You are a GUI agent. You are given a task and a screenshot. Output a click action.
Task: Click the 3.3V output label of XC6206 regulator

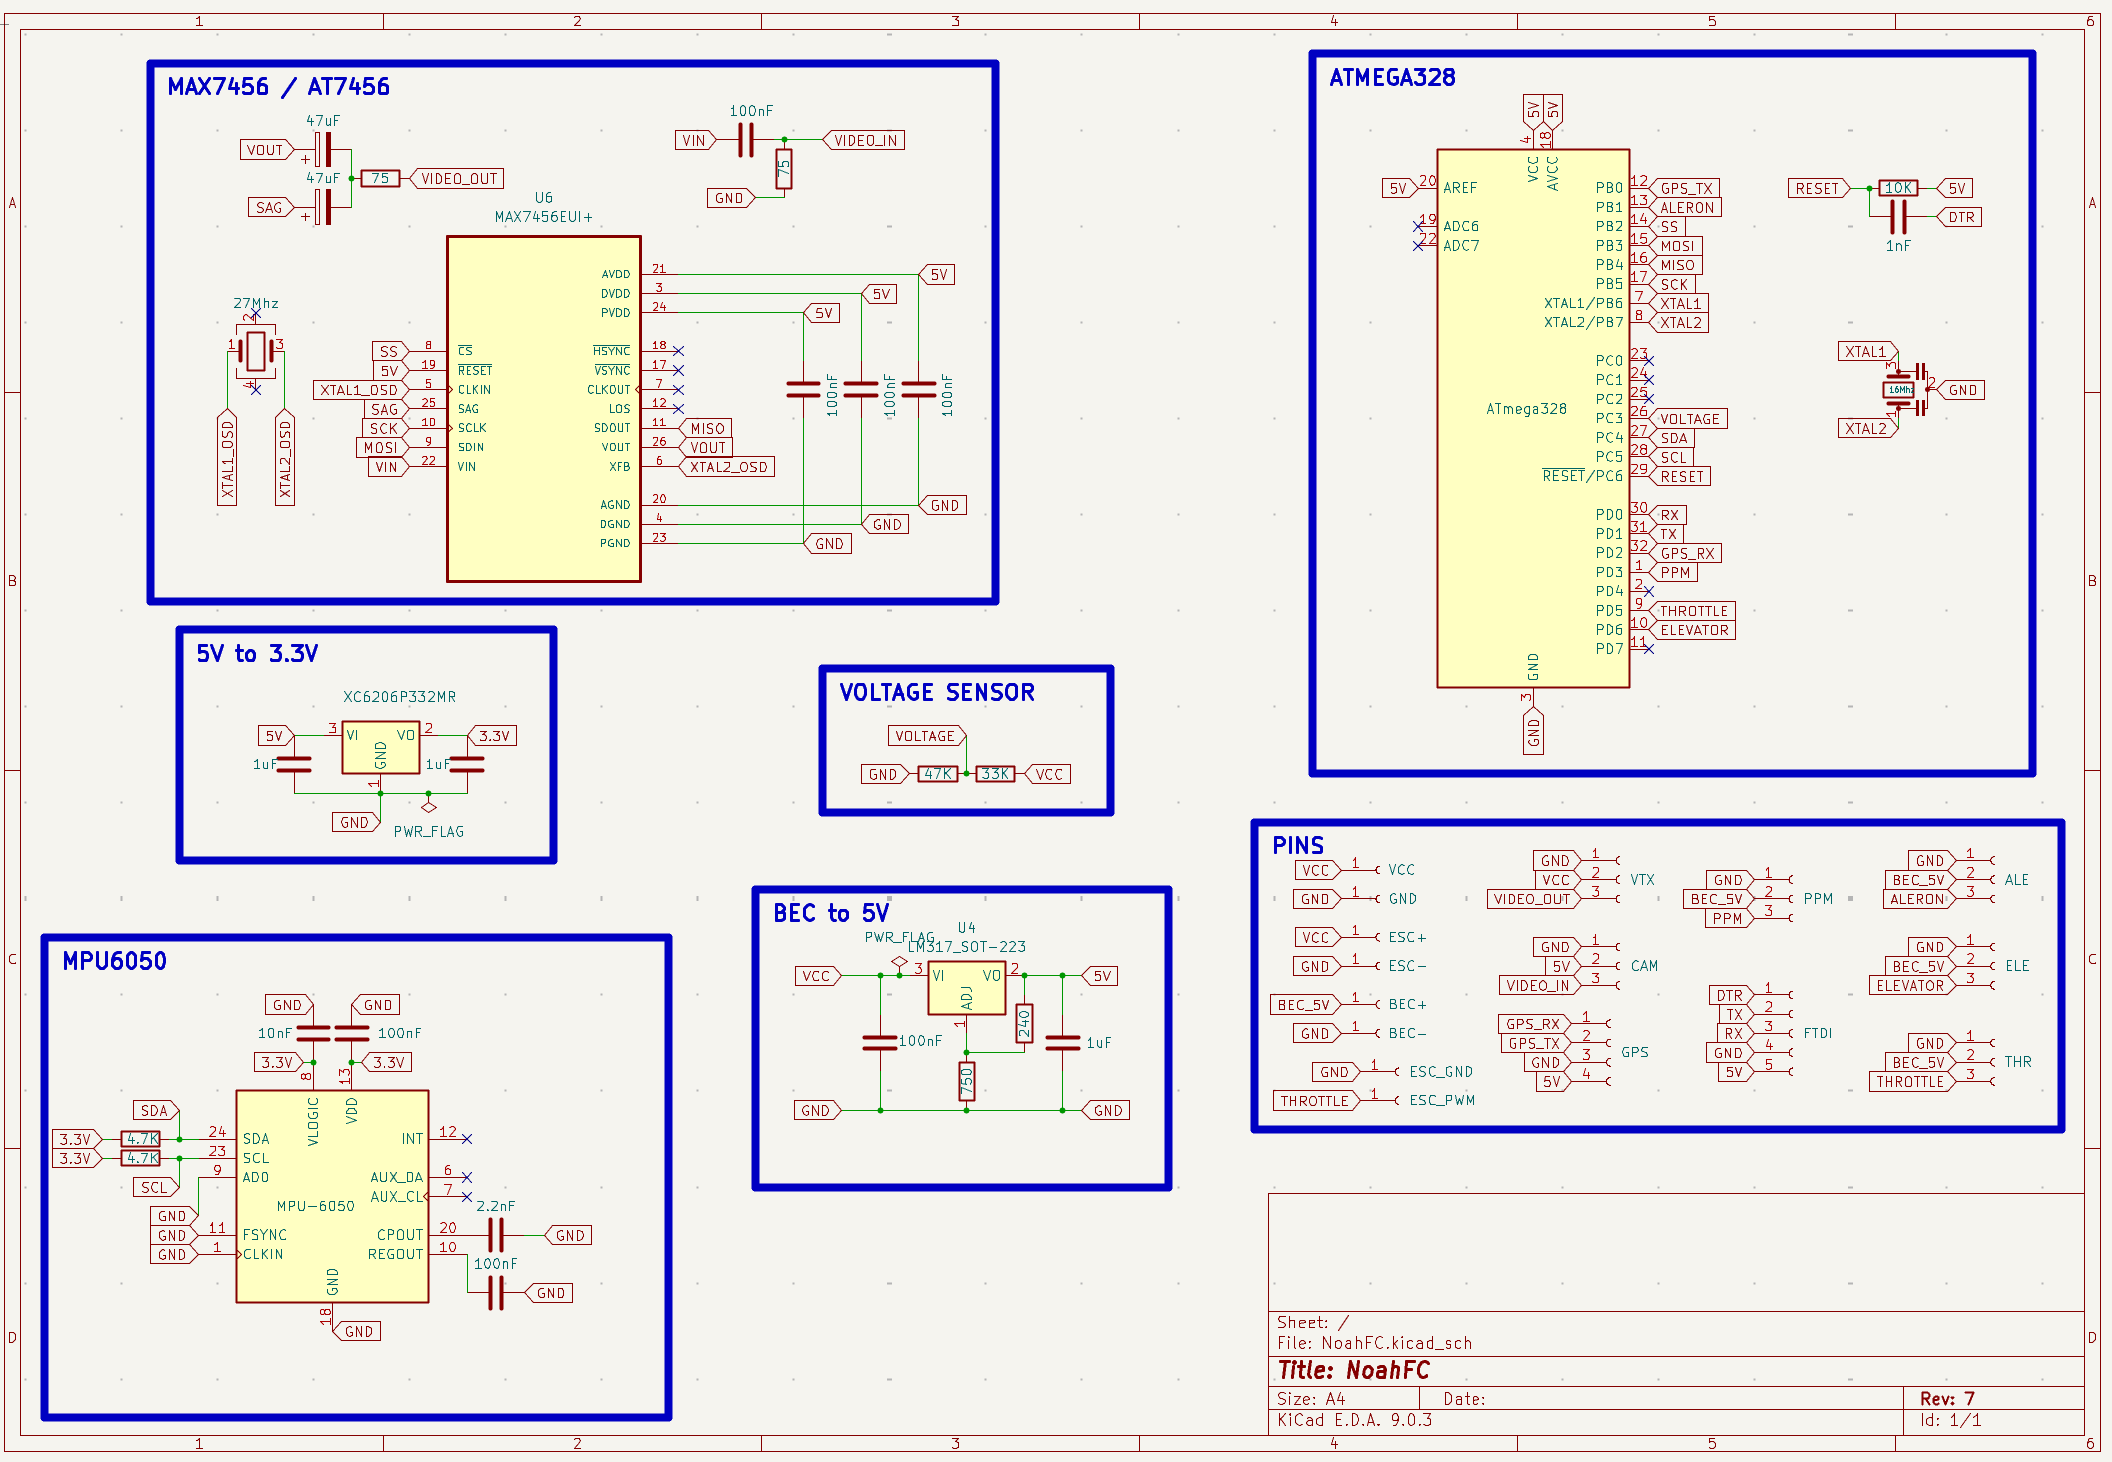point(493,736)
